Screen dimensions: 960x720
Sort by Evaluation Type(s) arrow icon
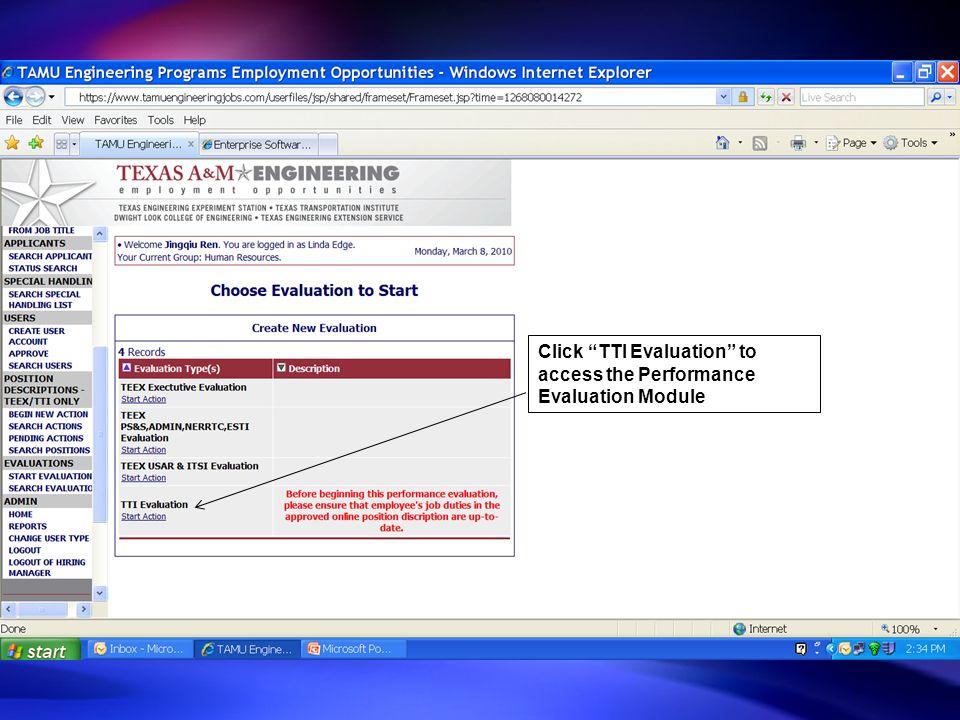[127, 368]
